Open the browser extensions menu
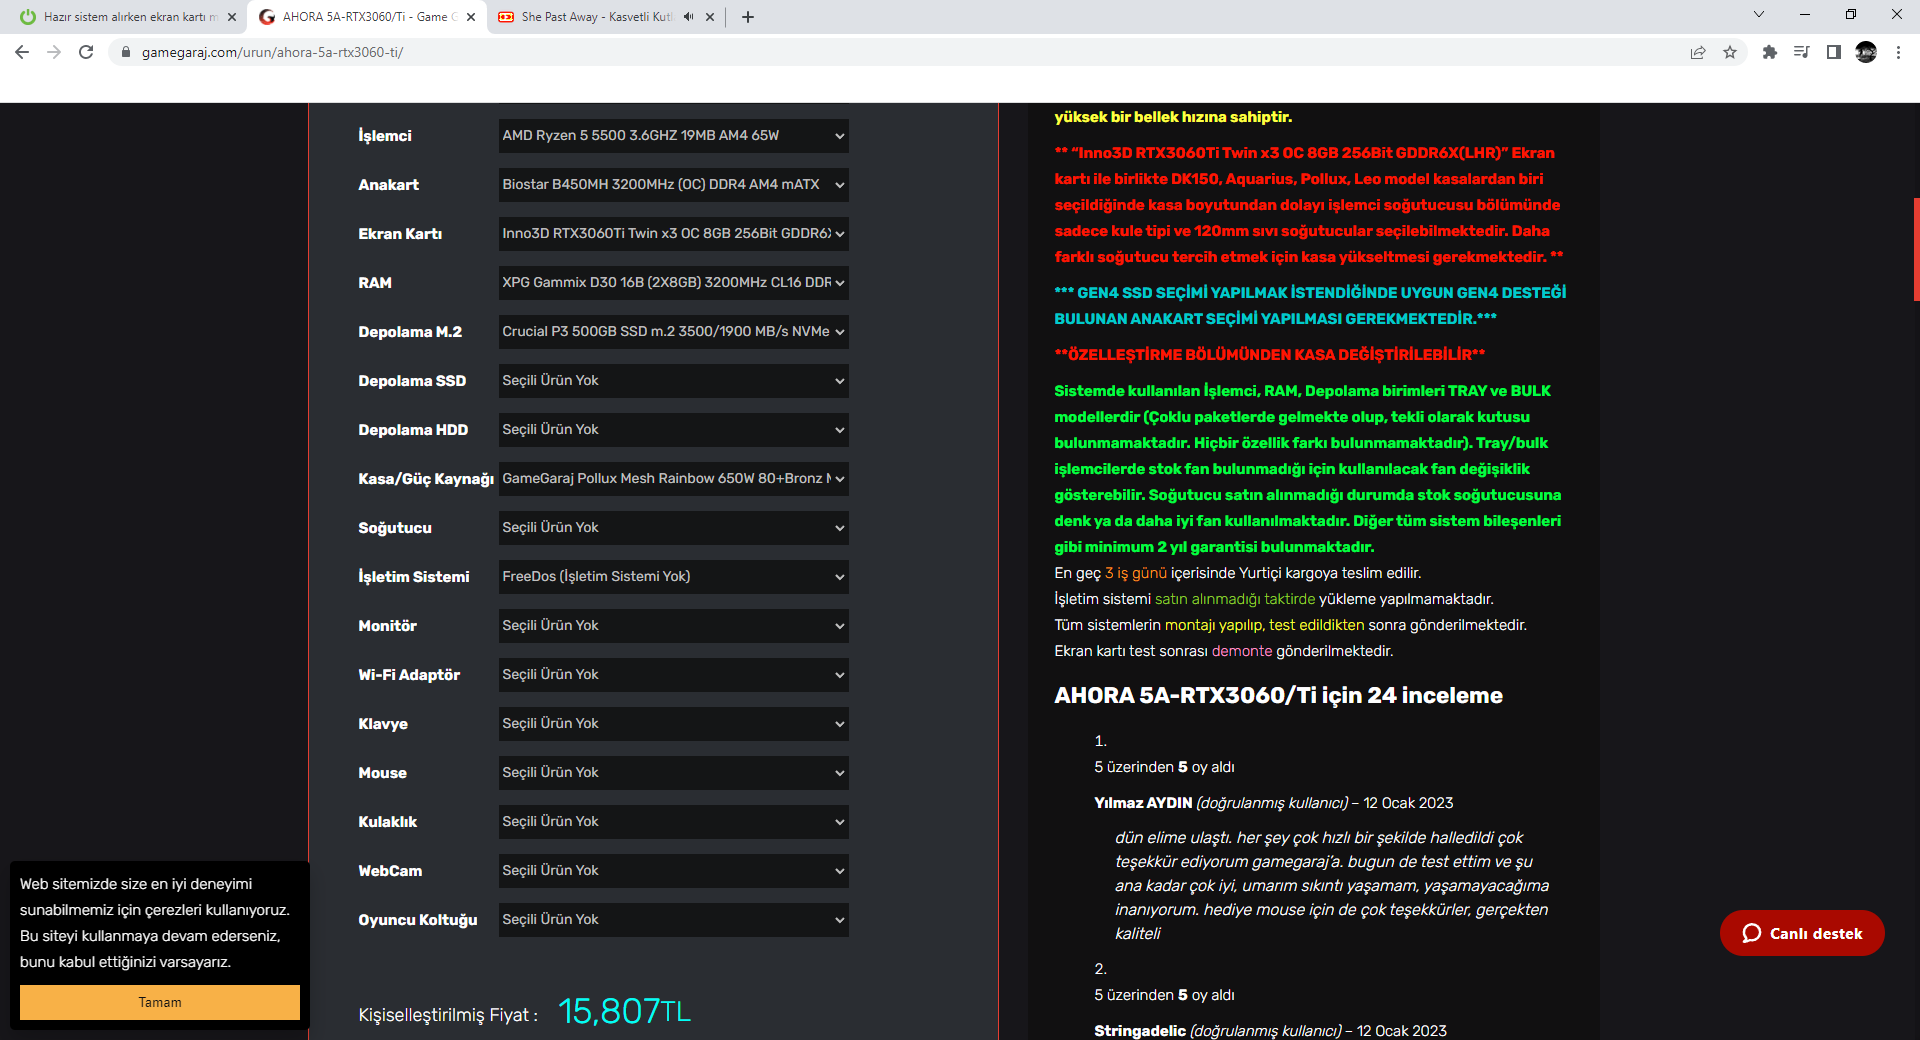Image resolution: width=1920 pixels, height=1040 pixels. [x=1770, y=52]
